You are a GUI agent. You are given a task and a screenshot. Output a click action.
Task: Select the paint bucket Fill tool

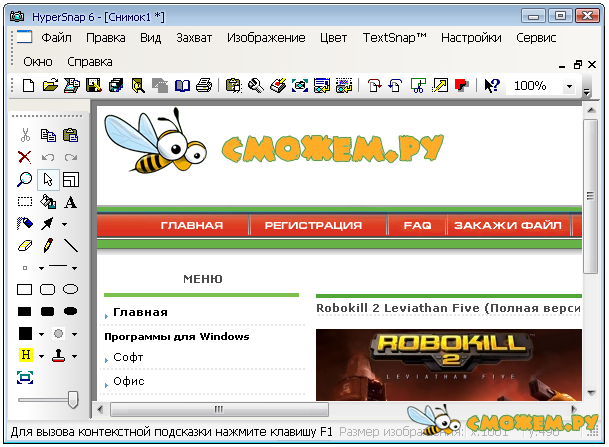[x=48, y=202]
